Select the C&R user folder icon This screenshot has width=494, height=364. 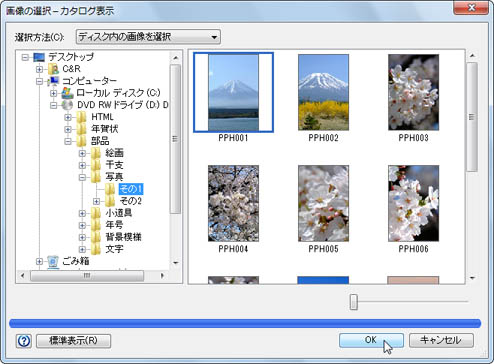click(x=53, y=69)
